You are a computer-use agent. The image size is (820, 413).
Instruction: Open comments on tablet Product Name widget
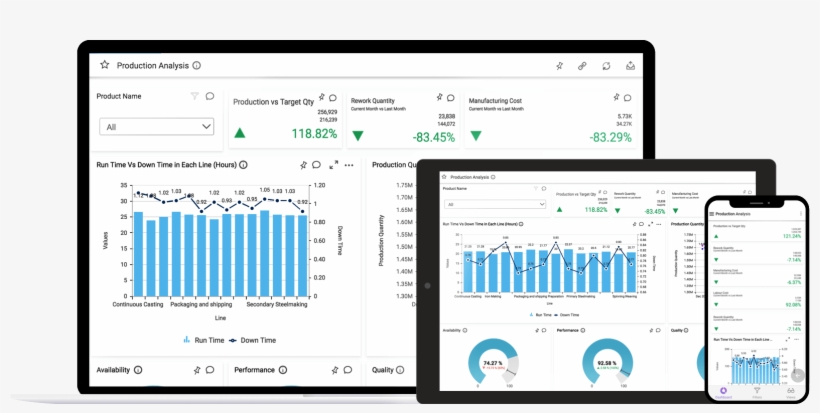[x=544, y=188]
